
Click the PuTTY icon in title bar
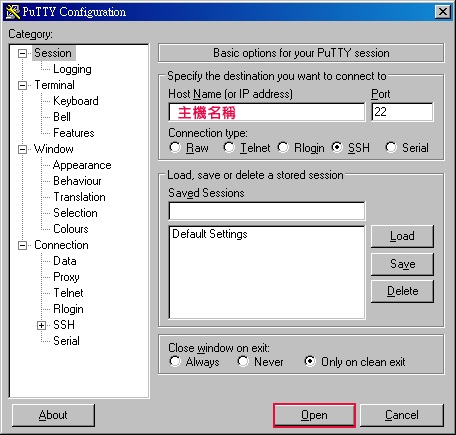tap(13, 12)
